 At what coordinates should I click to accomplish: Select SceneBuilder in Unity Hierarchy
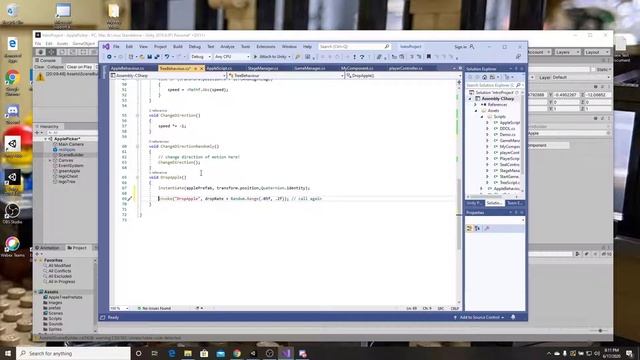71,155
